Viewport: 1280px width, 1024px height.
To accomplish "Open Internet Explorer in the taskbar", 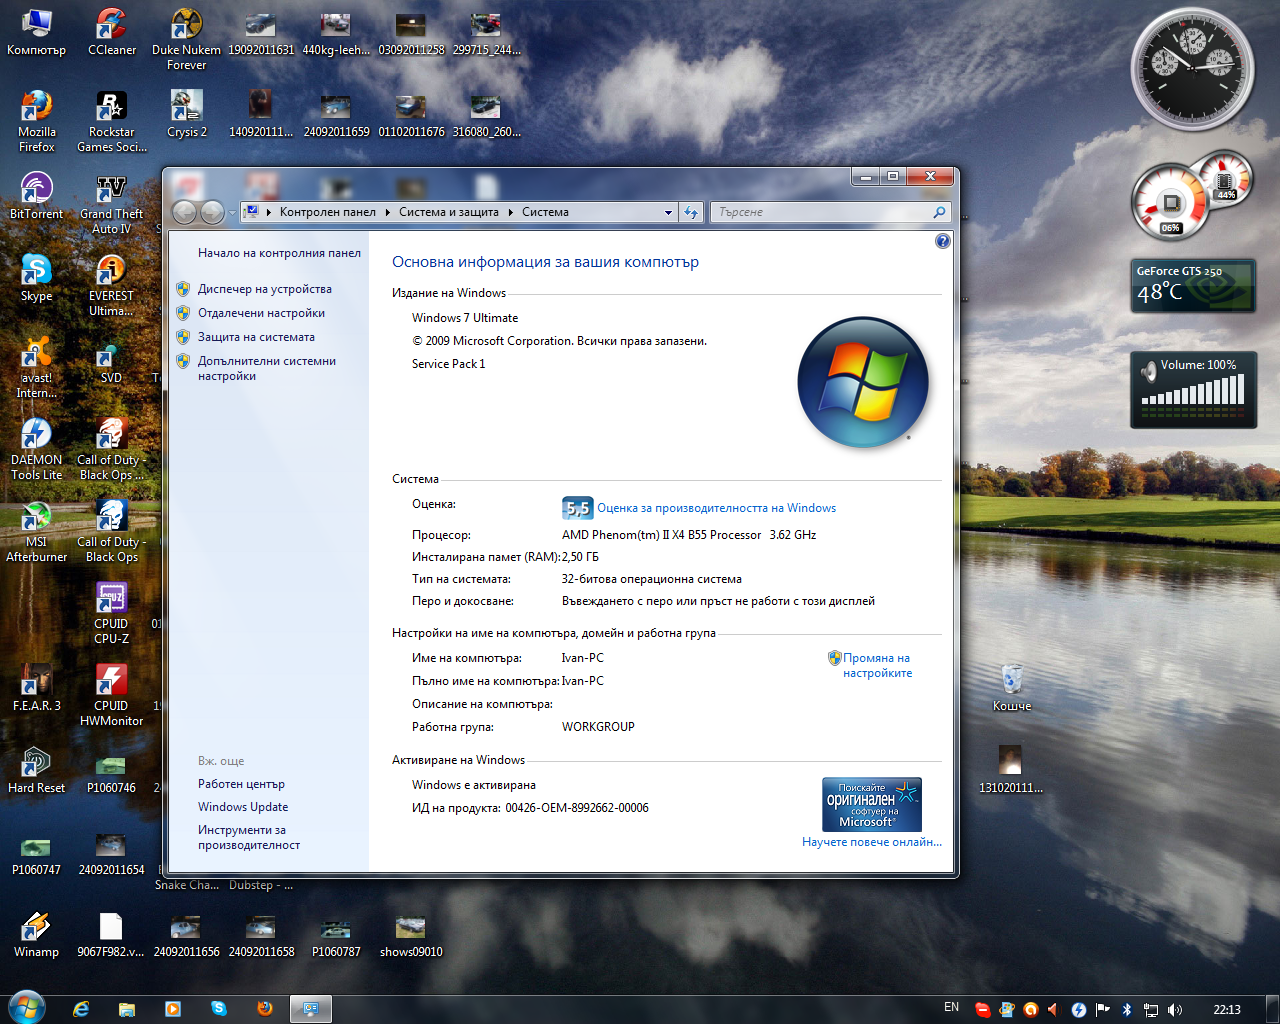I will pyautogui.click(x=81, y=1009).
